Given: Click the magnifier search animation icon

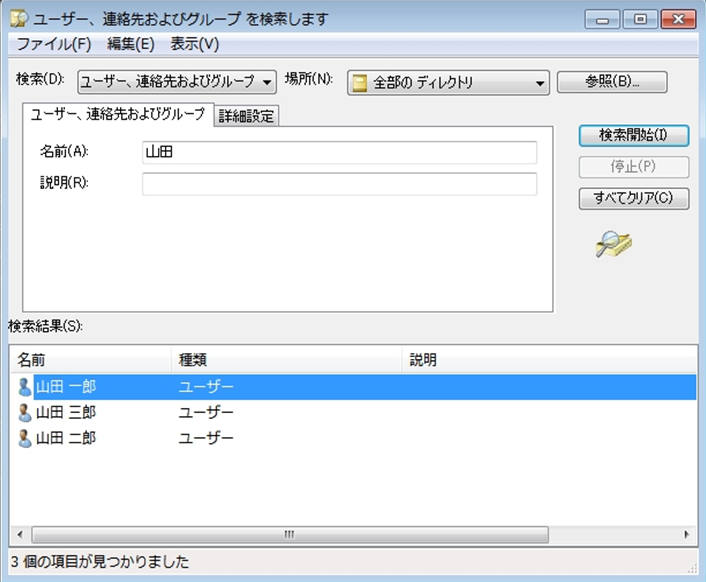Looking at the screenshot, I should click(x=614, y=244).
